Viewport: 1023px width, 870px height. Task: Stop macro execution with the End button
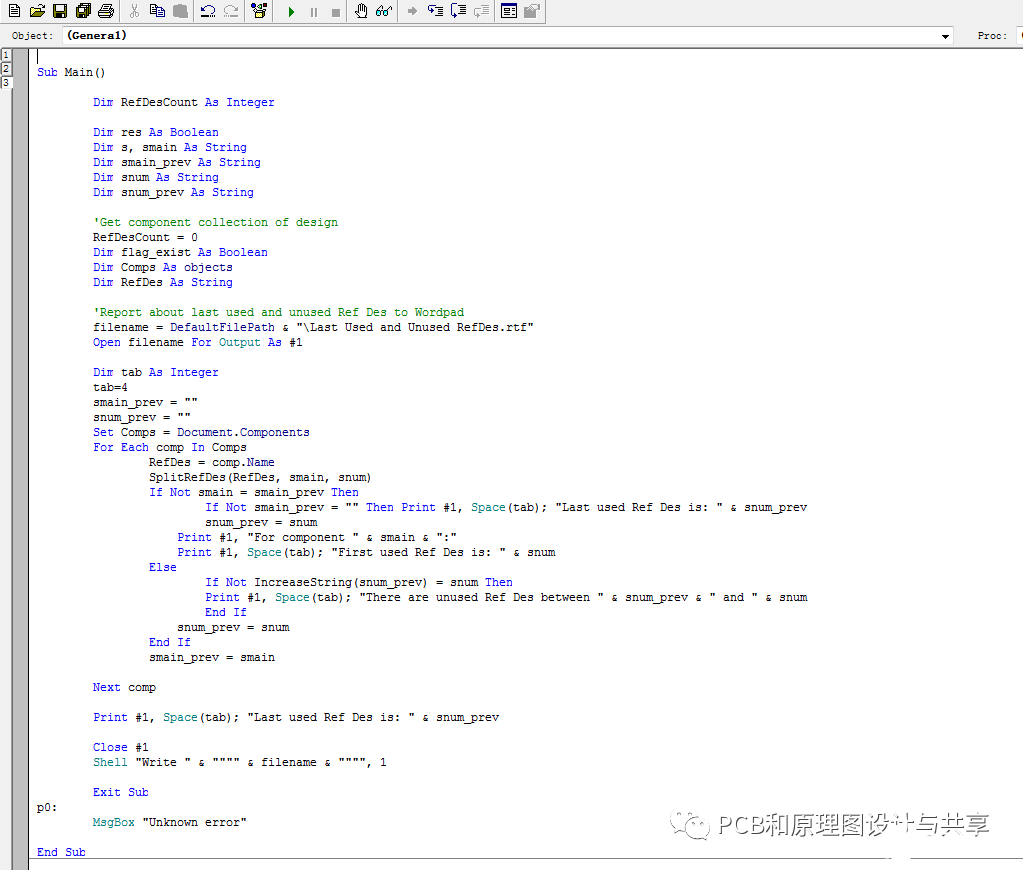(335, 12)
